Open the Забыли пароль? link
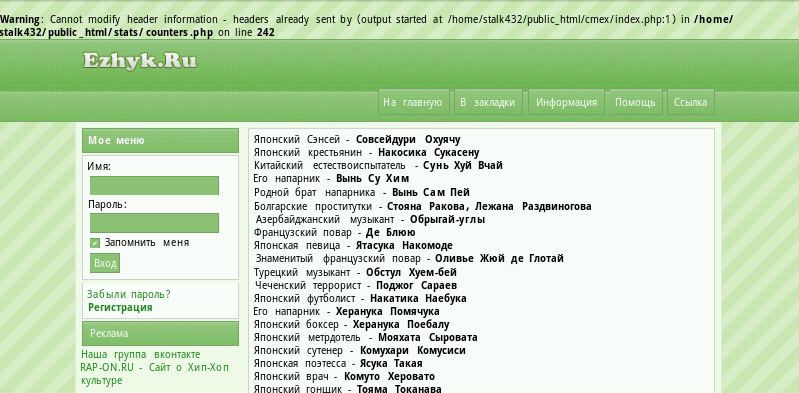This screenshot has width=799, height=393. (x=128, y=295)
